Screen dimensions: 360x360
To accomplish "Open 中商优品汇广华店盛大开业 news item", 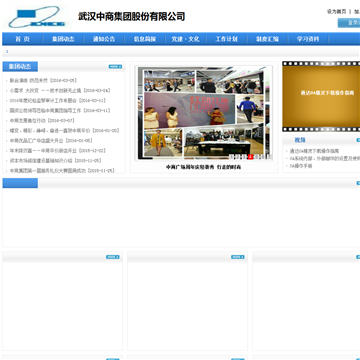I will coord(51,141).
